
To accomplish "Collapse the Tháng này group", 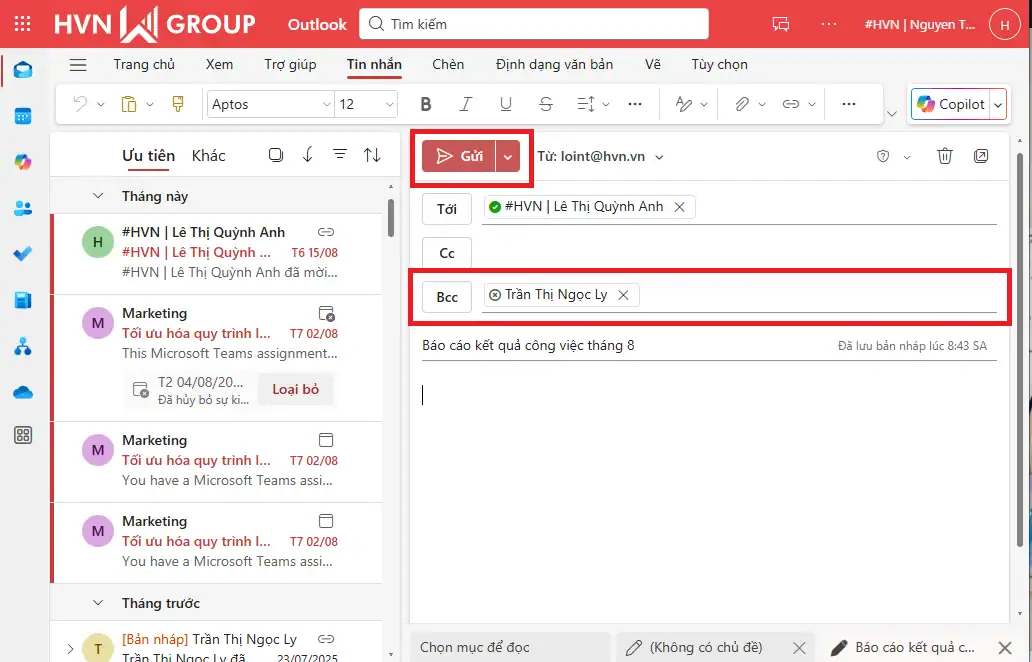I will [98, 196].
